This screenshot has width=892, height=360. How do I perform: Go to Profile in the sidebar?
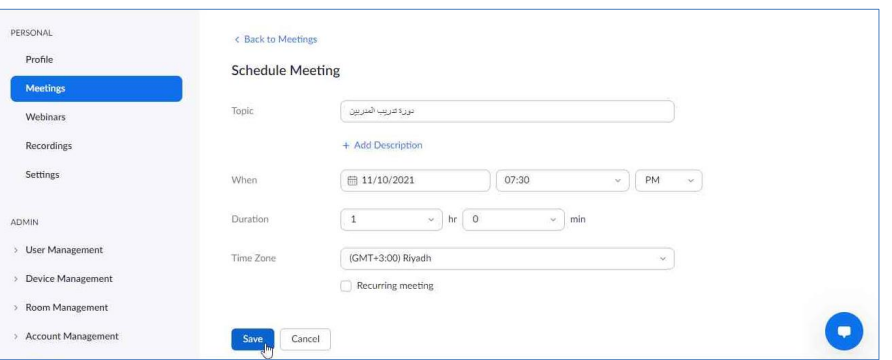(x=39, y=60)
